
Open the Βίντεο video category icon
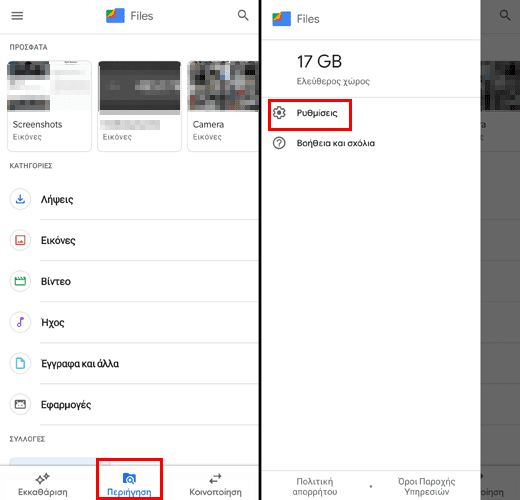[20, 281]
